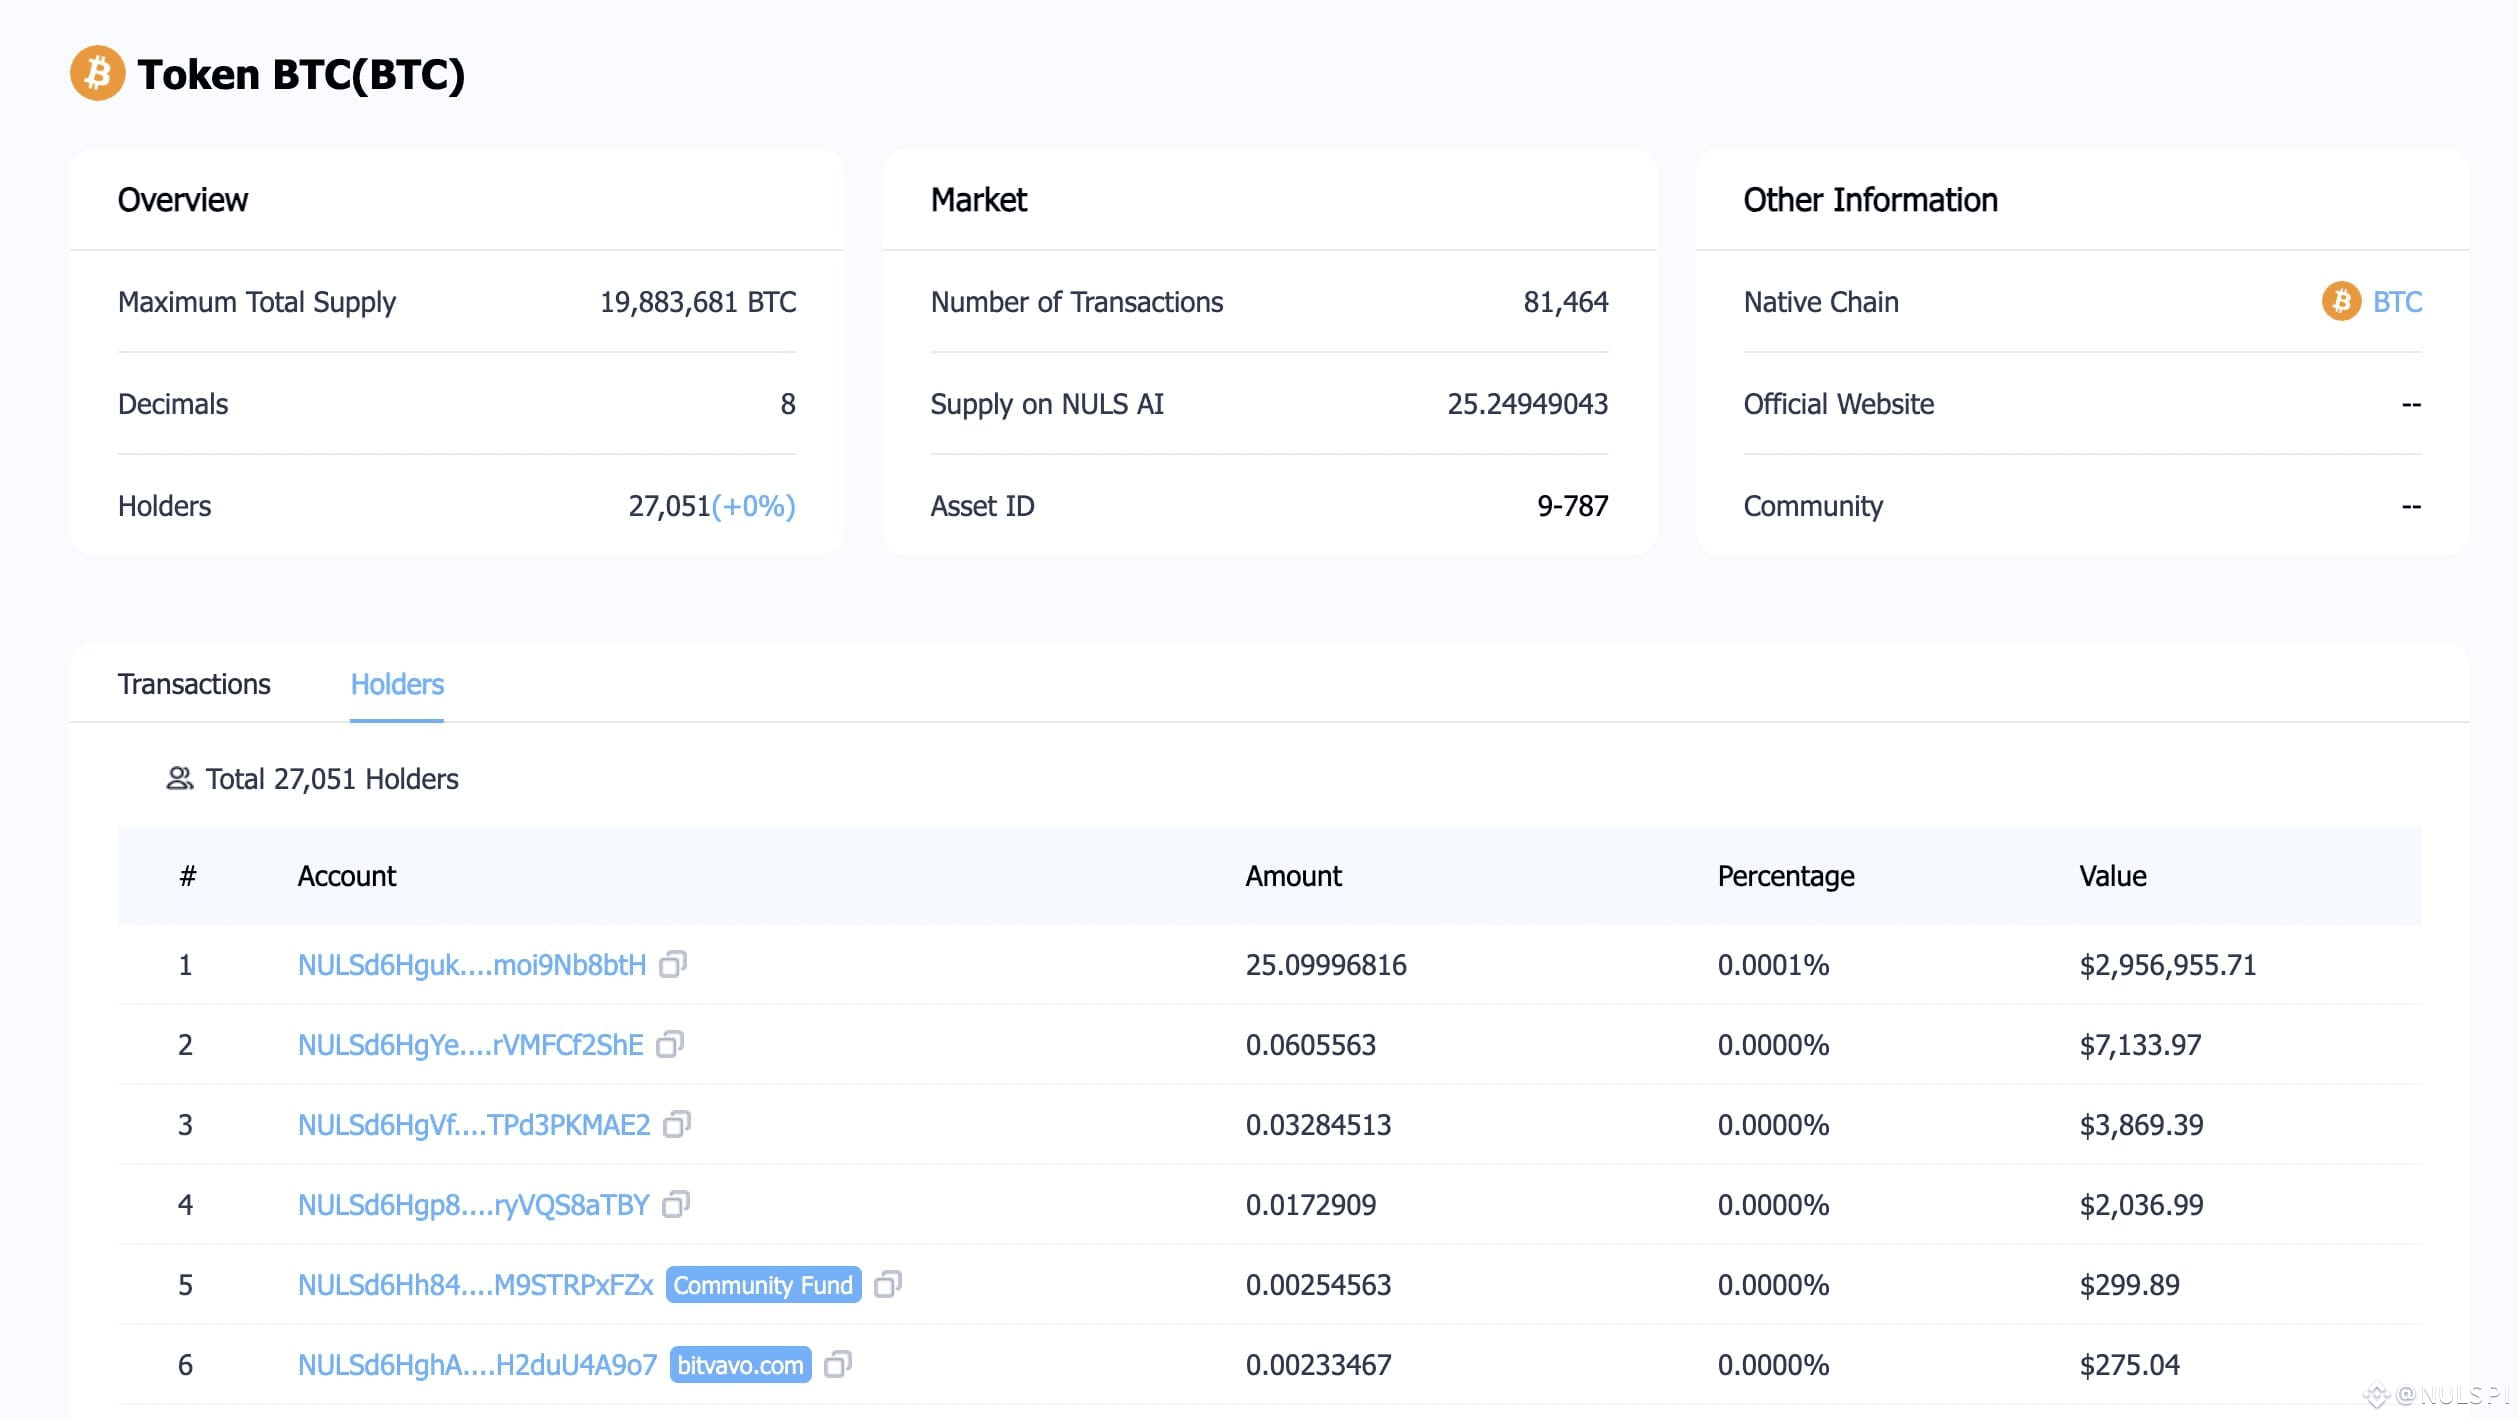The image size is (2518, 1420).
Task: Click the amount 0.0172909
Action: (x=1310, y=1205)
